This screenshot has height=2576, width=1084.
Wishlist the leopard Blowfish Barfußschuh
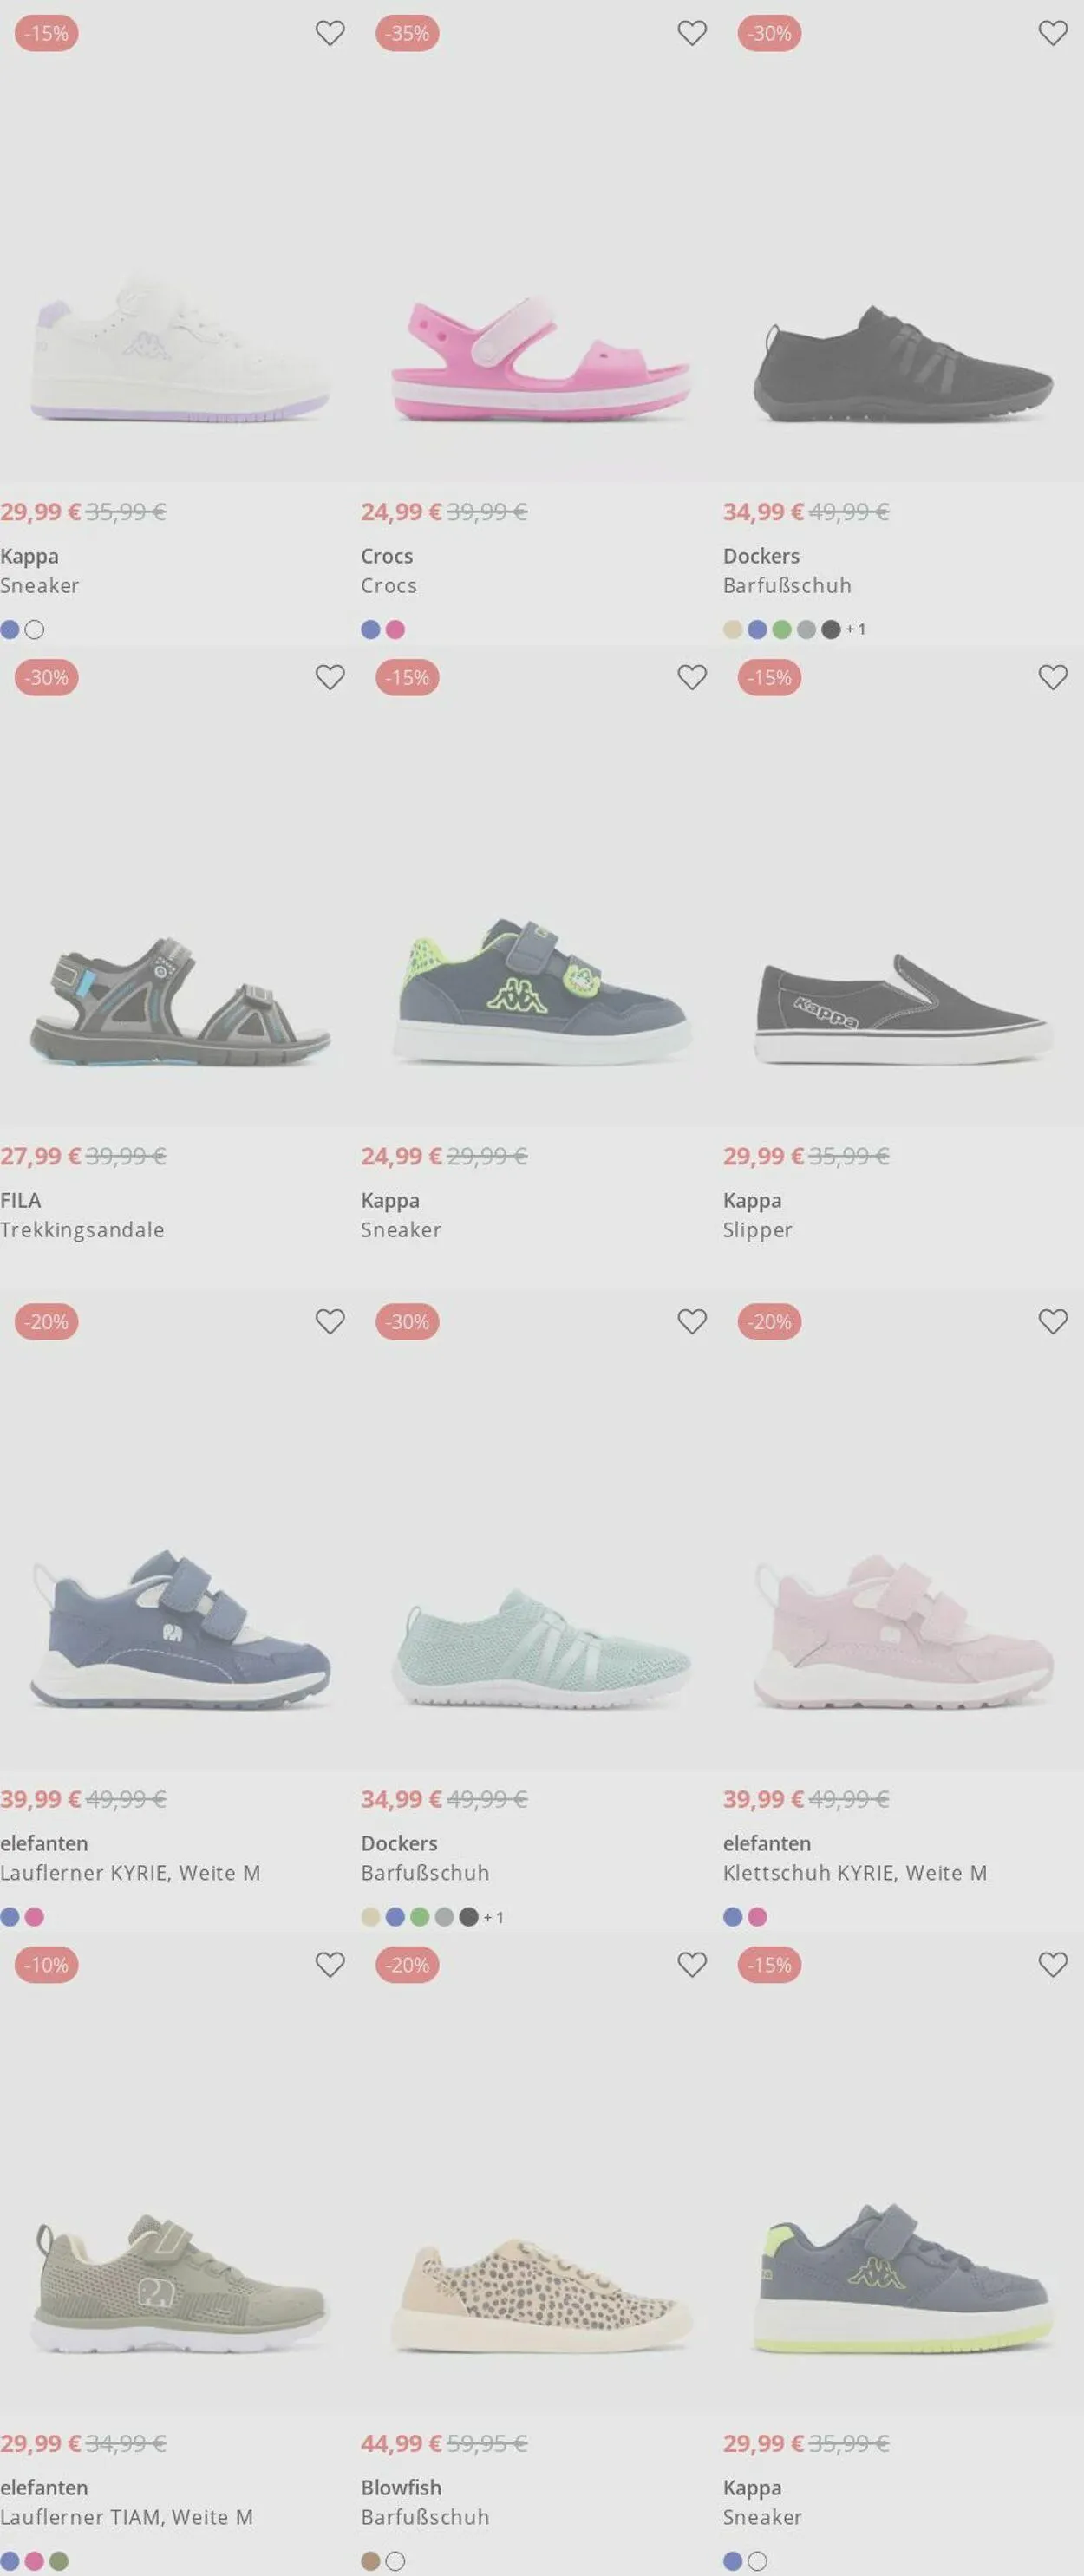(692, 1964)
